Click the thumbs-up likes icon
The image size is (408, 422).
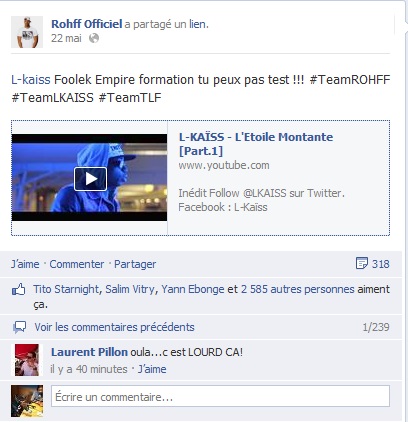(x=19, y=290)
